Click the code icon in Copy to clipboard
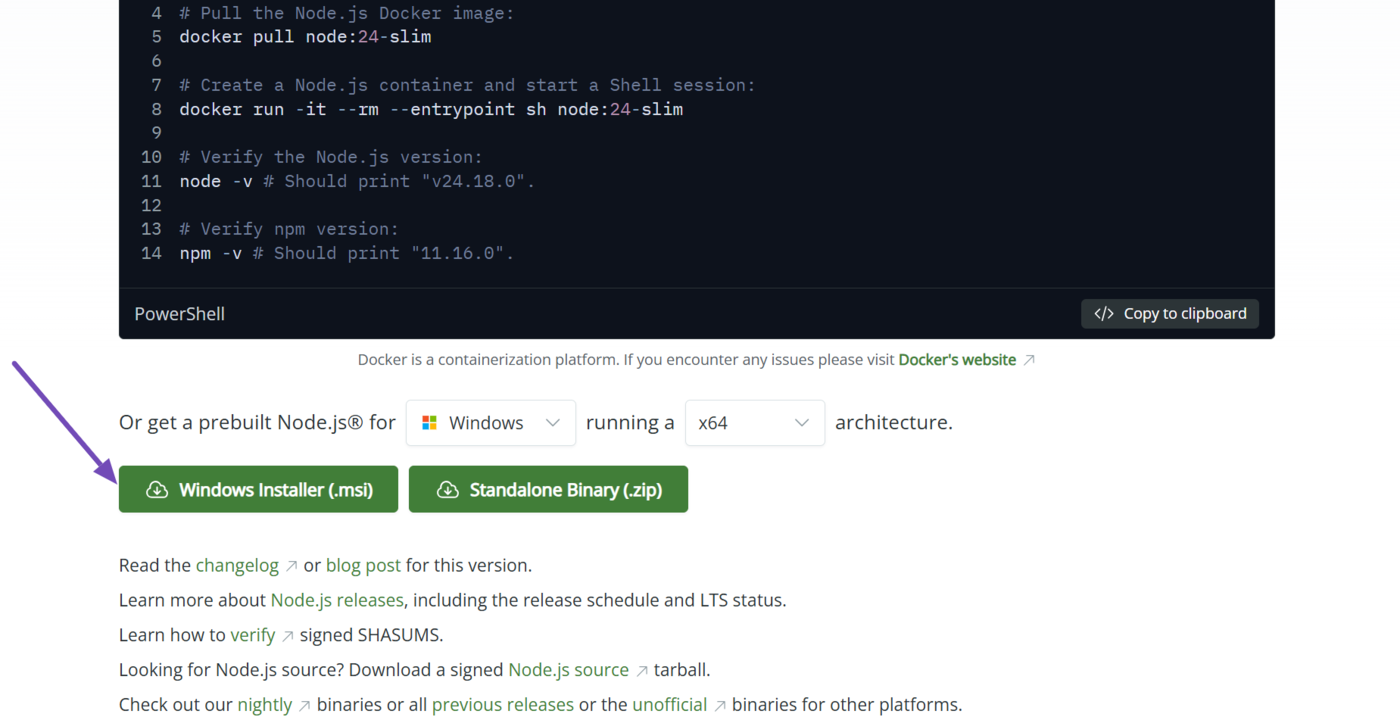Viewport: 1400px width, 717px height. [x=1104, y=313]
